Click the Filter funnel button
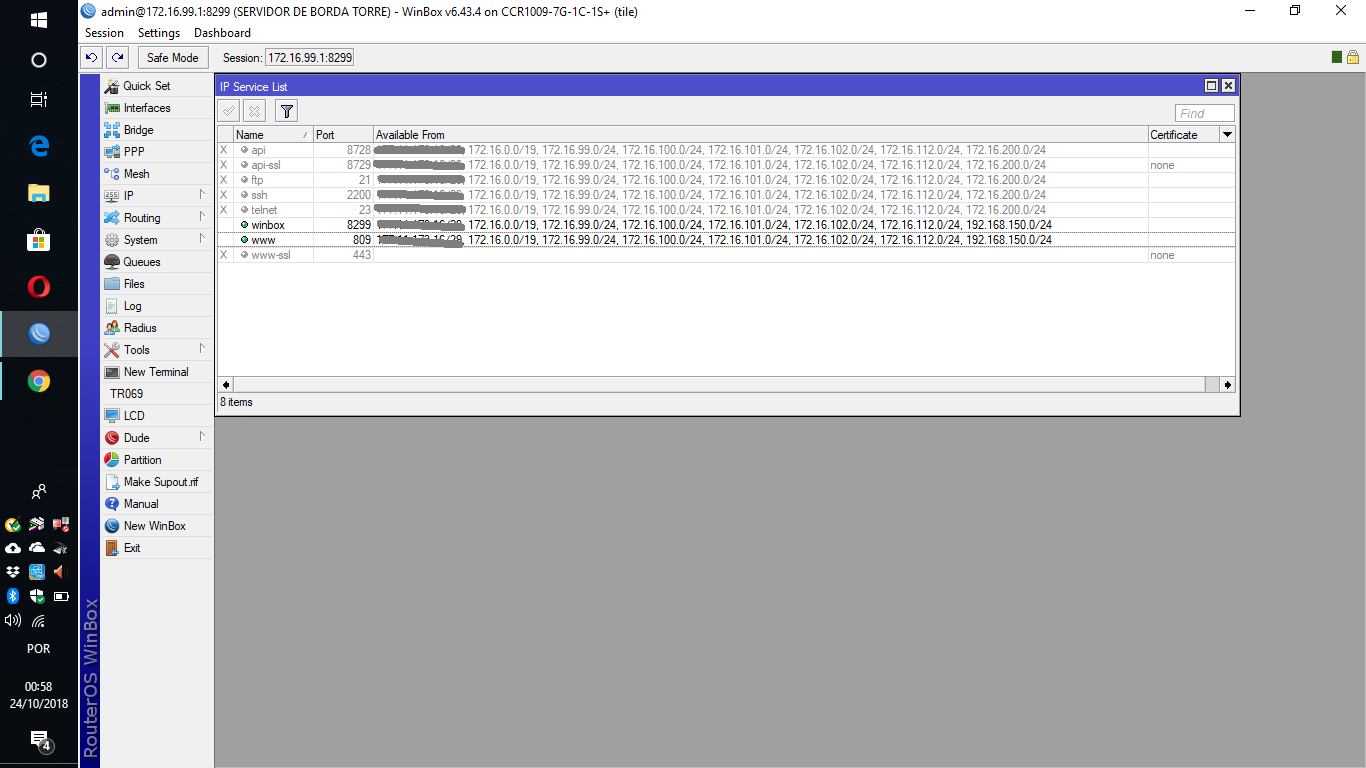Image resolution: width=1366 pixels, height=768 pixels. (x=286, y=111)
